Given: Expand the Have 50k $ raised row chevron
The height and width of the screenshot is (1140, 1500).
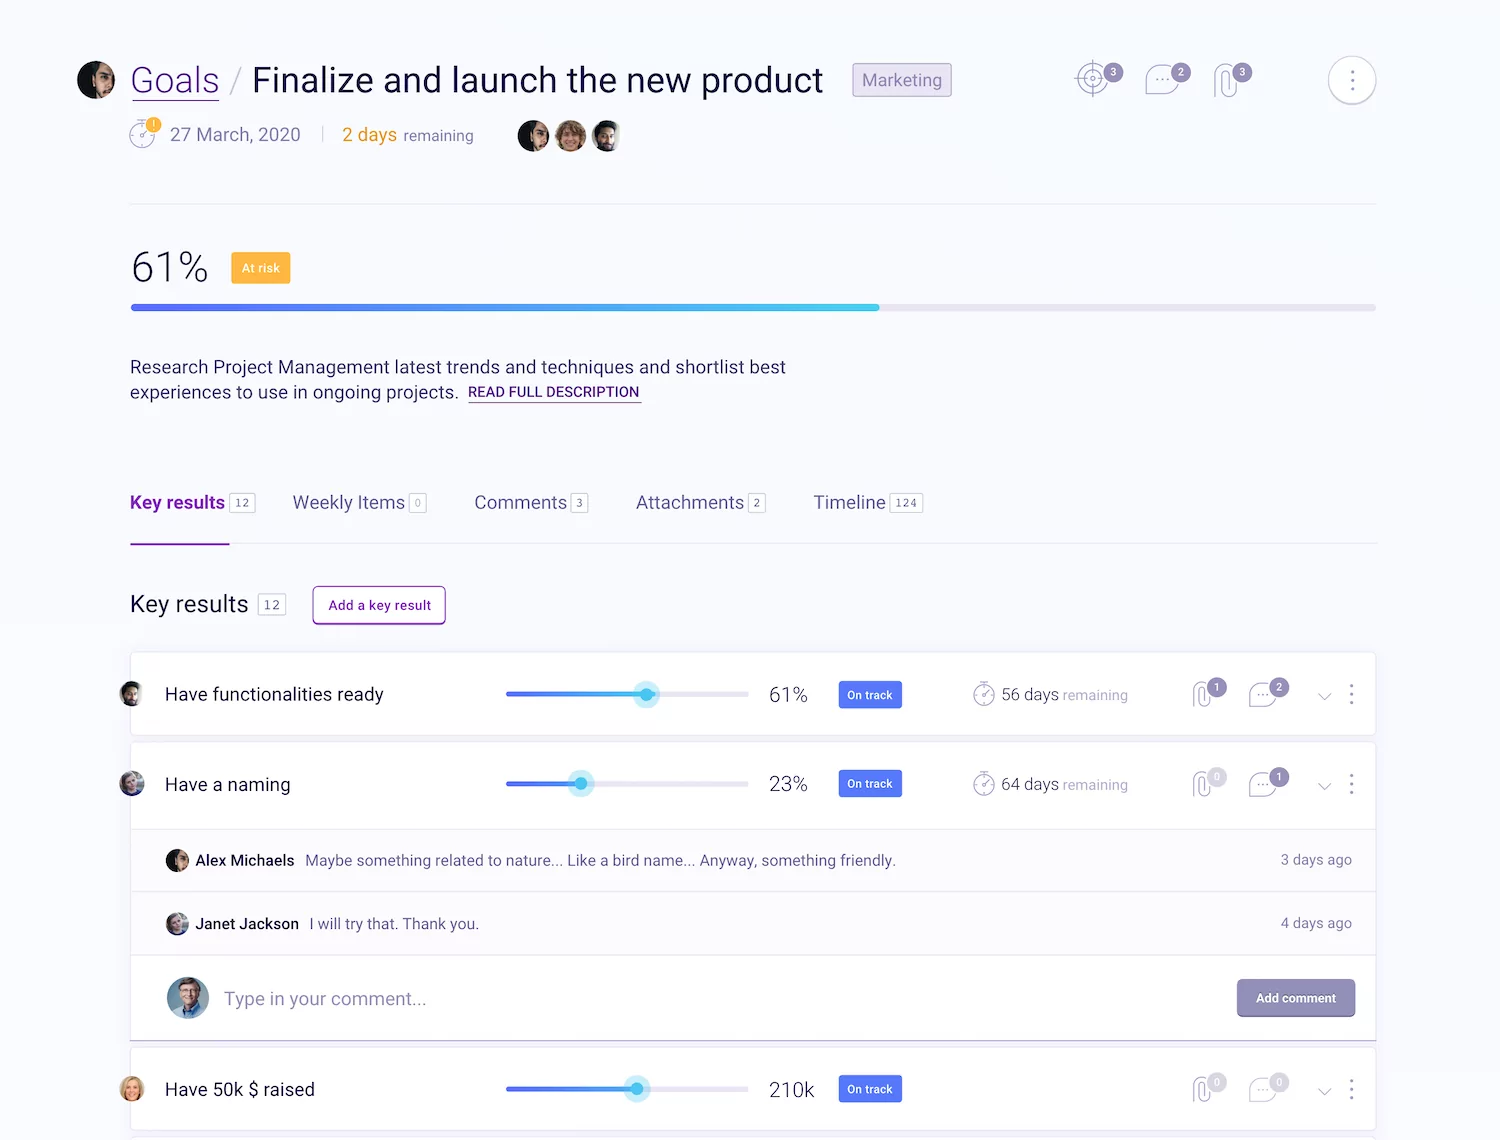Looking at the screenshot, I should [1324, 1091].
